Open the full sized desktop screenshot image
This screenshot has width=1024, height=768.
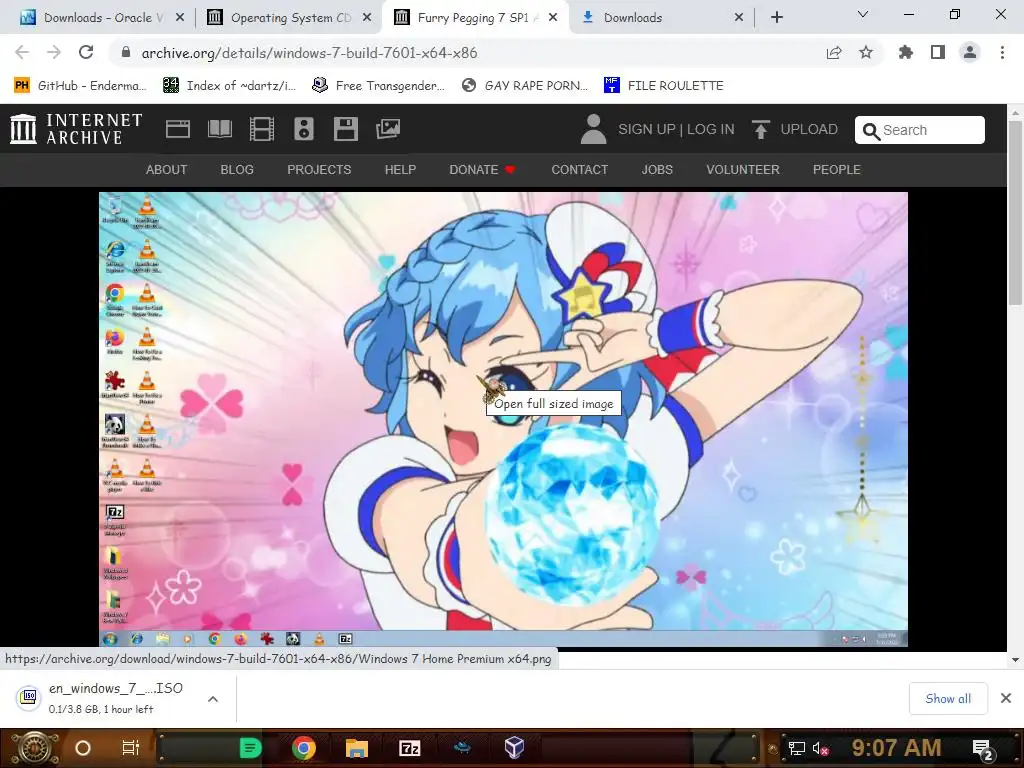coord(503,419)
